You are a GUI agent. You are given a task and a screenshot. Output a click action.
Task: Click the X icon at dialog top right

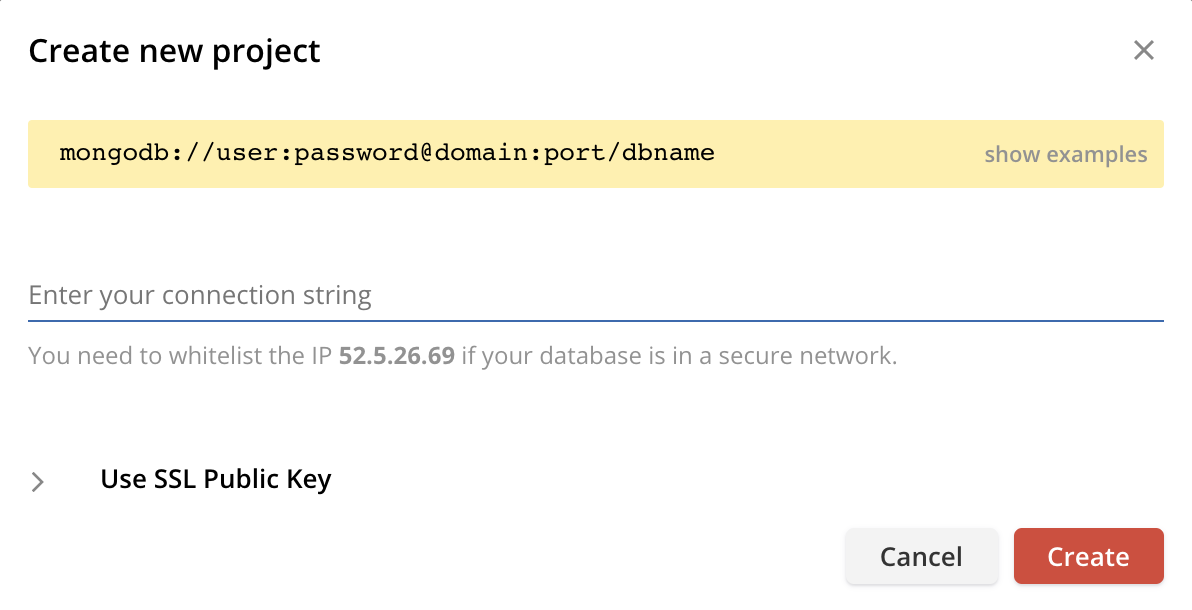pos(1143,50)
